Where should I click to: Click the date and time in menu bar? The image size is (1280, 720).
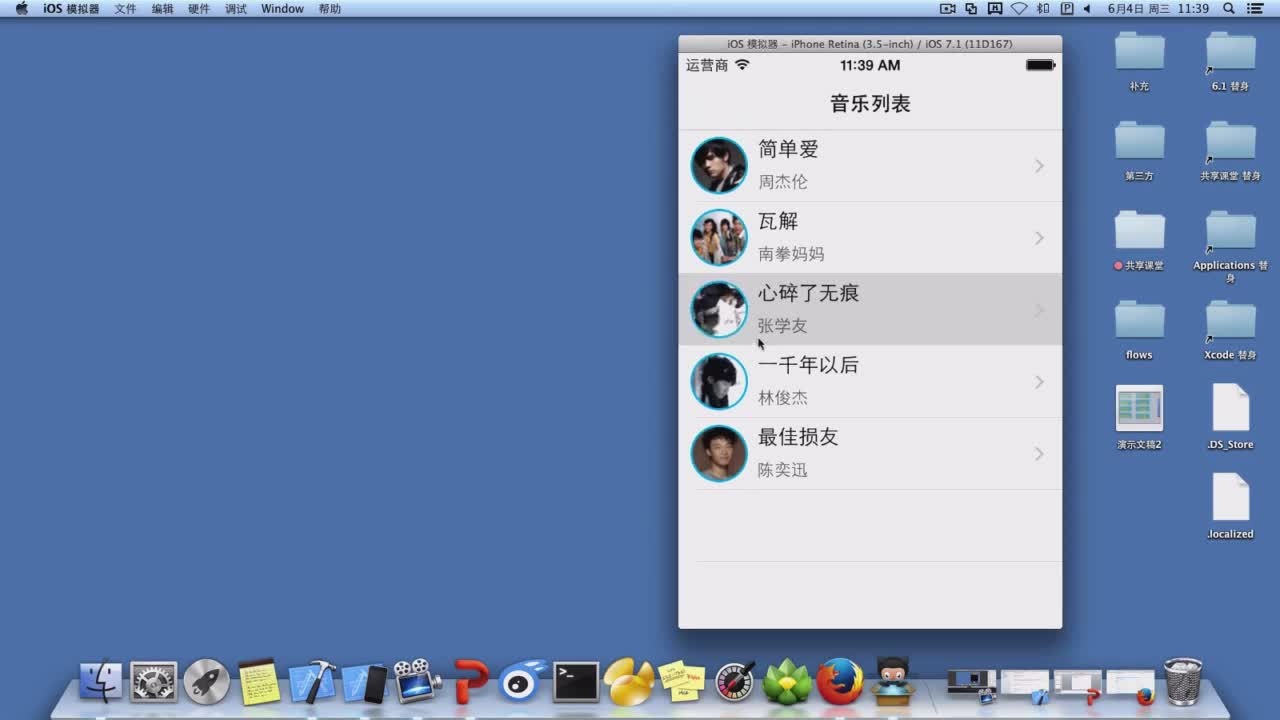(1158, 9)
